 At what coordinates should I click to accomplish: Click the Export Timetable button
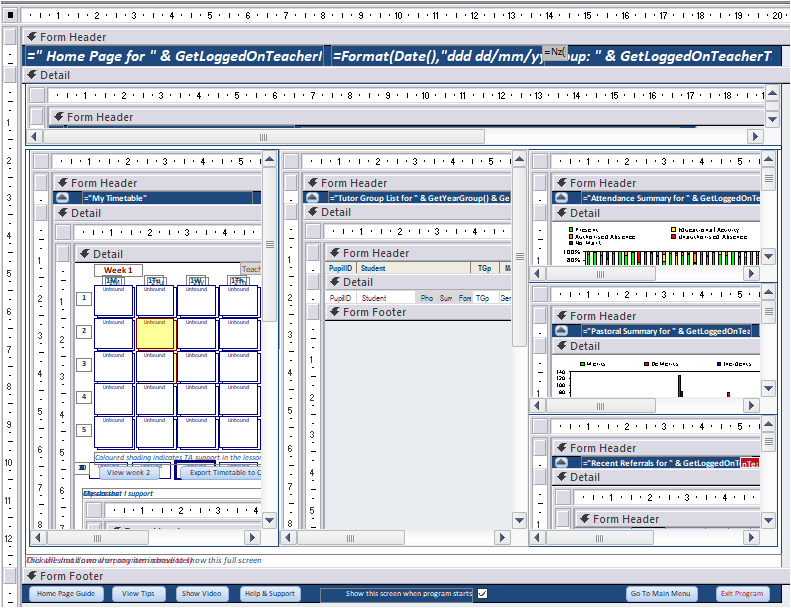pyautogui.click(x=221, y=473)
